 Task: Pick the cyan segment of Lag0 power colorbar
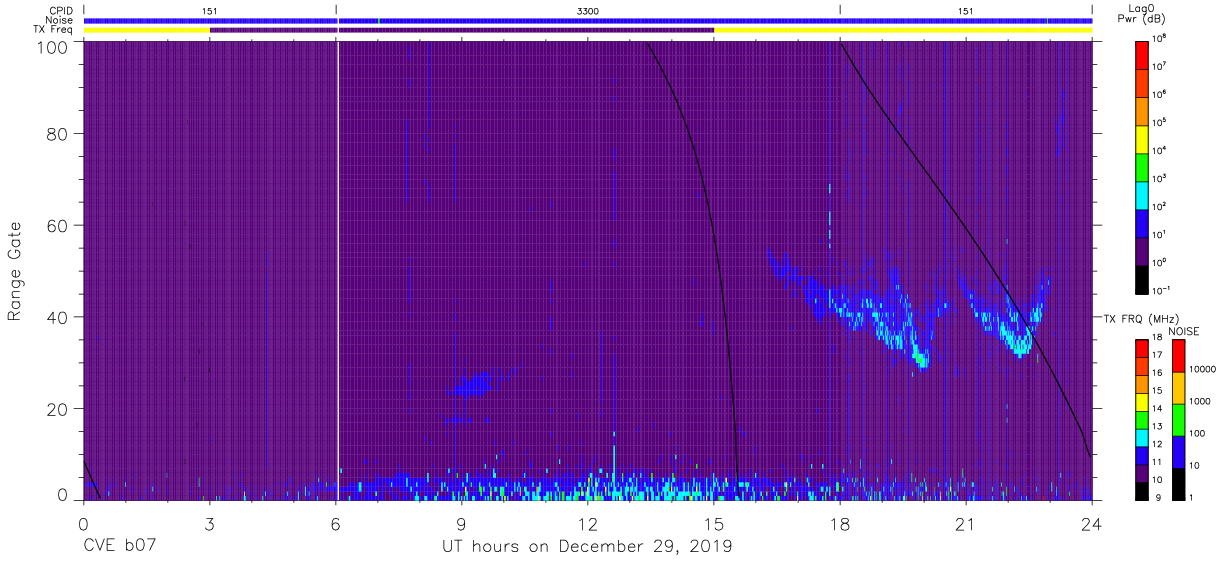click(x=1142, y=193)
